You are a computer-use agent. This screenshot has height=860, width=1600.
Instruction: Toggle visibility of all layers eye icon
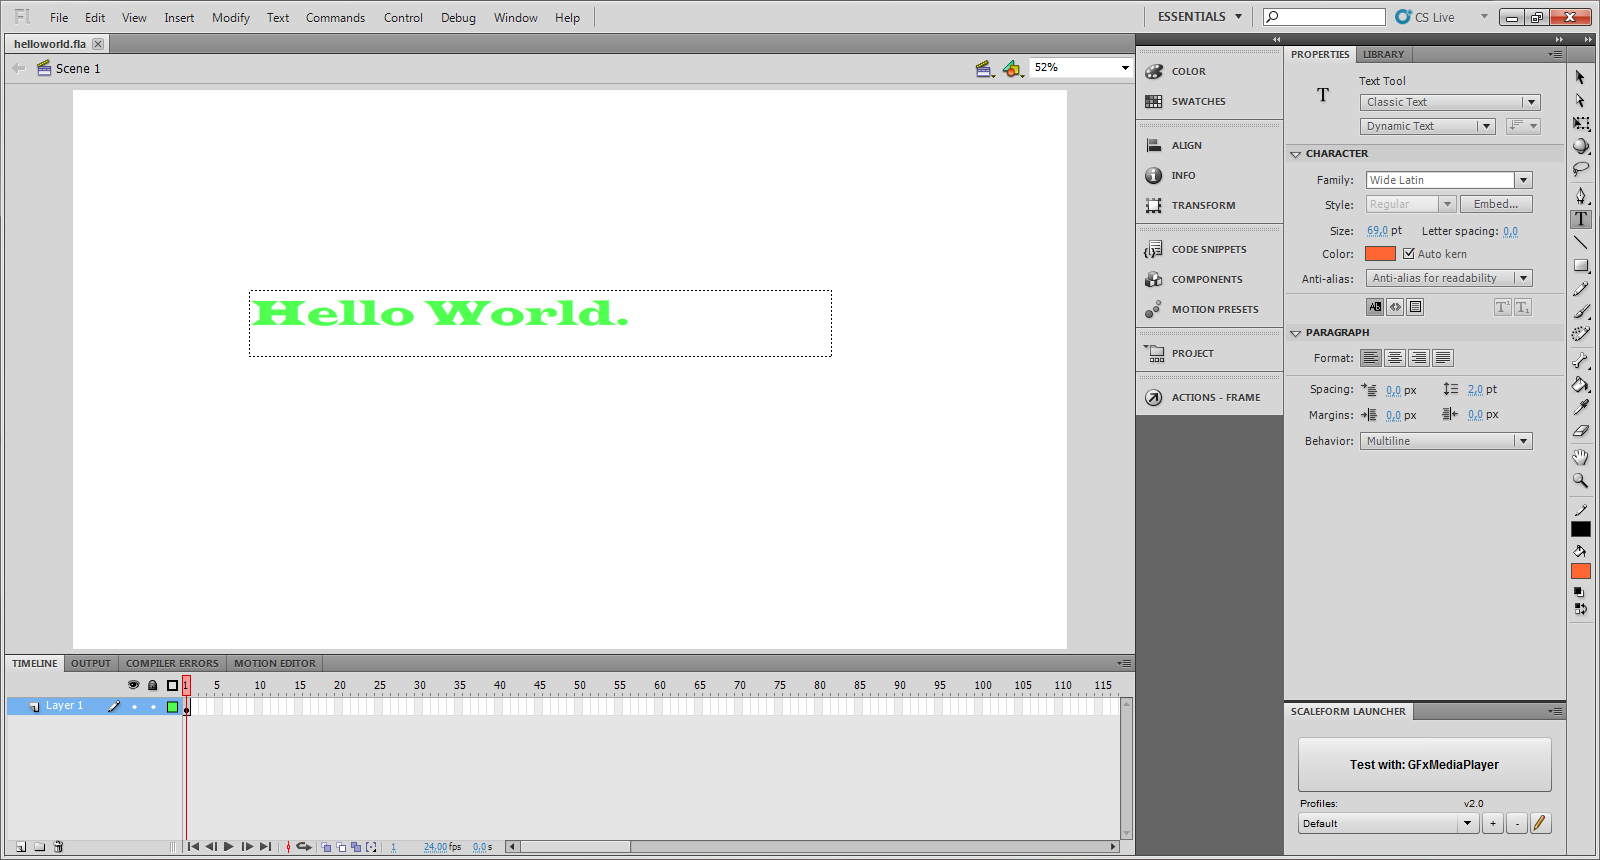pyautogui.click(x=133, y=685)
